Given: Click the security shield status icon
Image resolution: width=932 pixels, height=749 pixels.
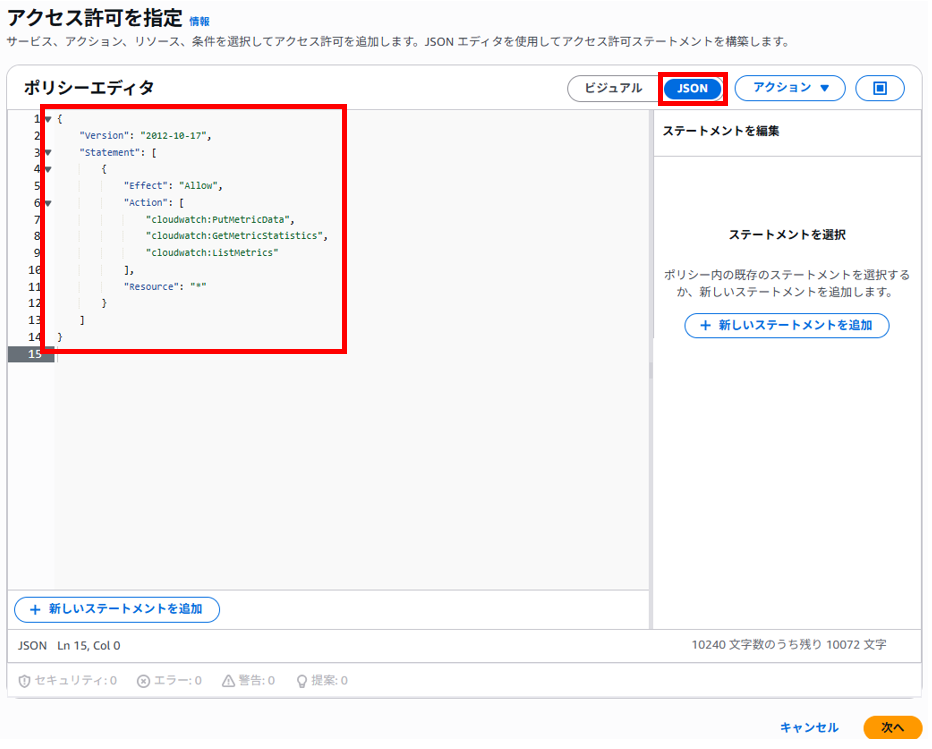Looking at the screenshot, I should [24, 681].
